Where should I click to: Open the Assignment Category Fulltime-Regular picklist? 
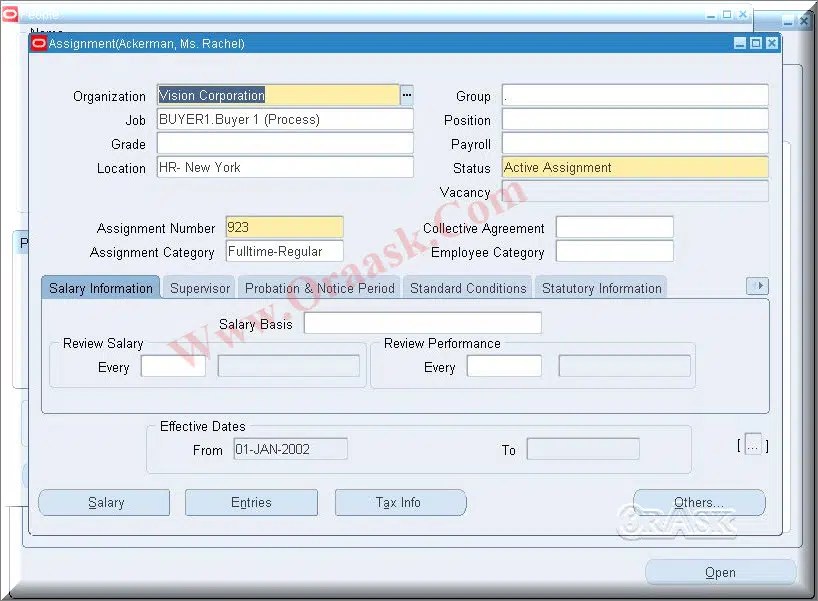click(284, 251)
